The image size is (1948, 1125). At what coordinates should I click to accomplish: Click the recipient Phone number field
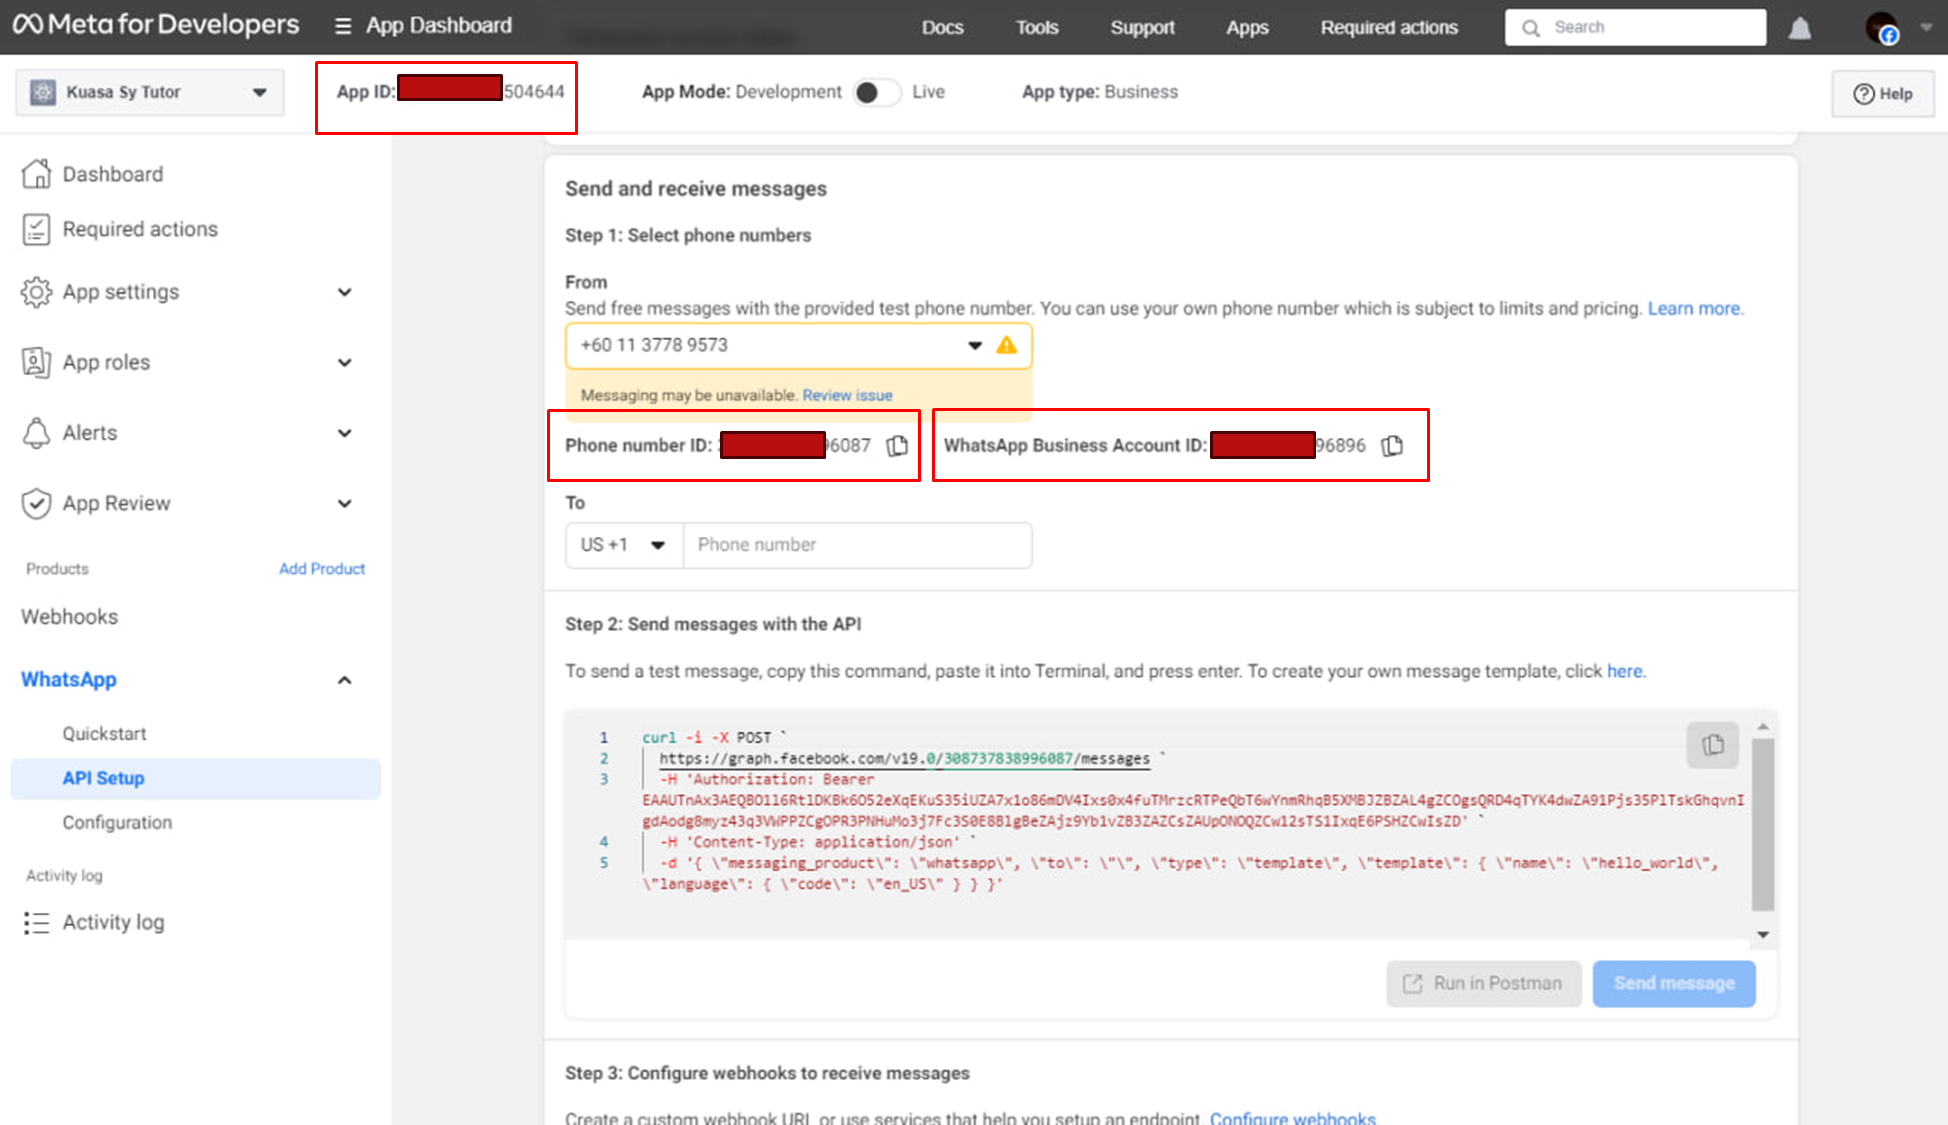857,545
